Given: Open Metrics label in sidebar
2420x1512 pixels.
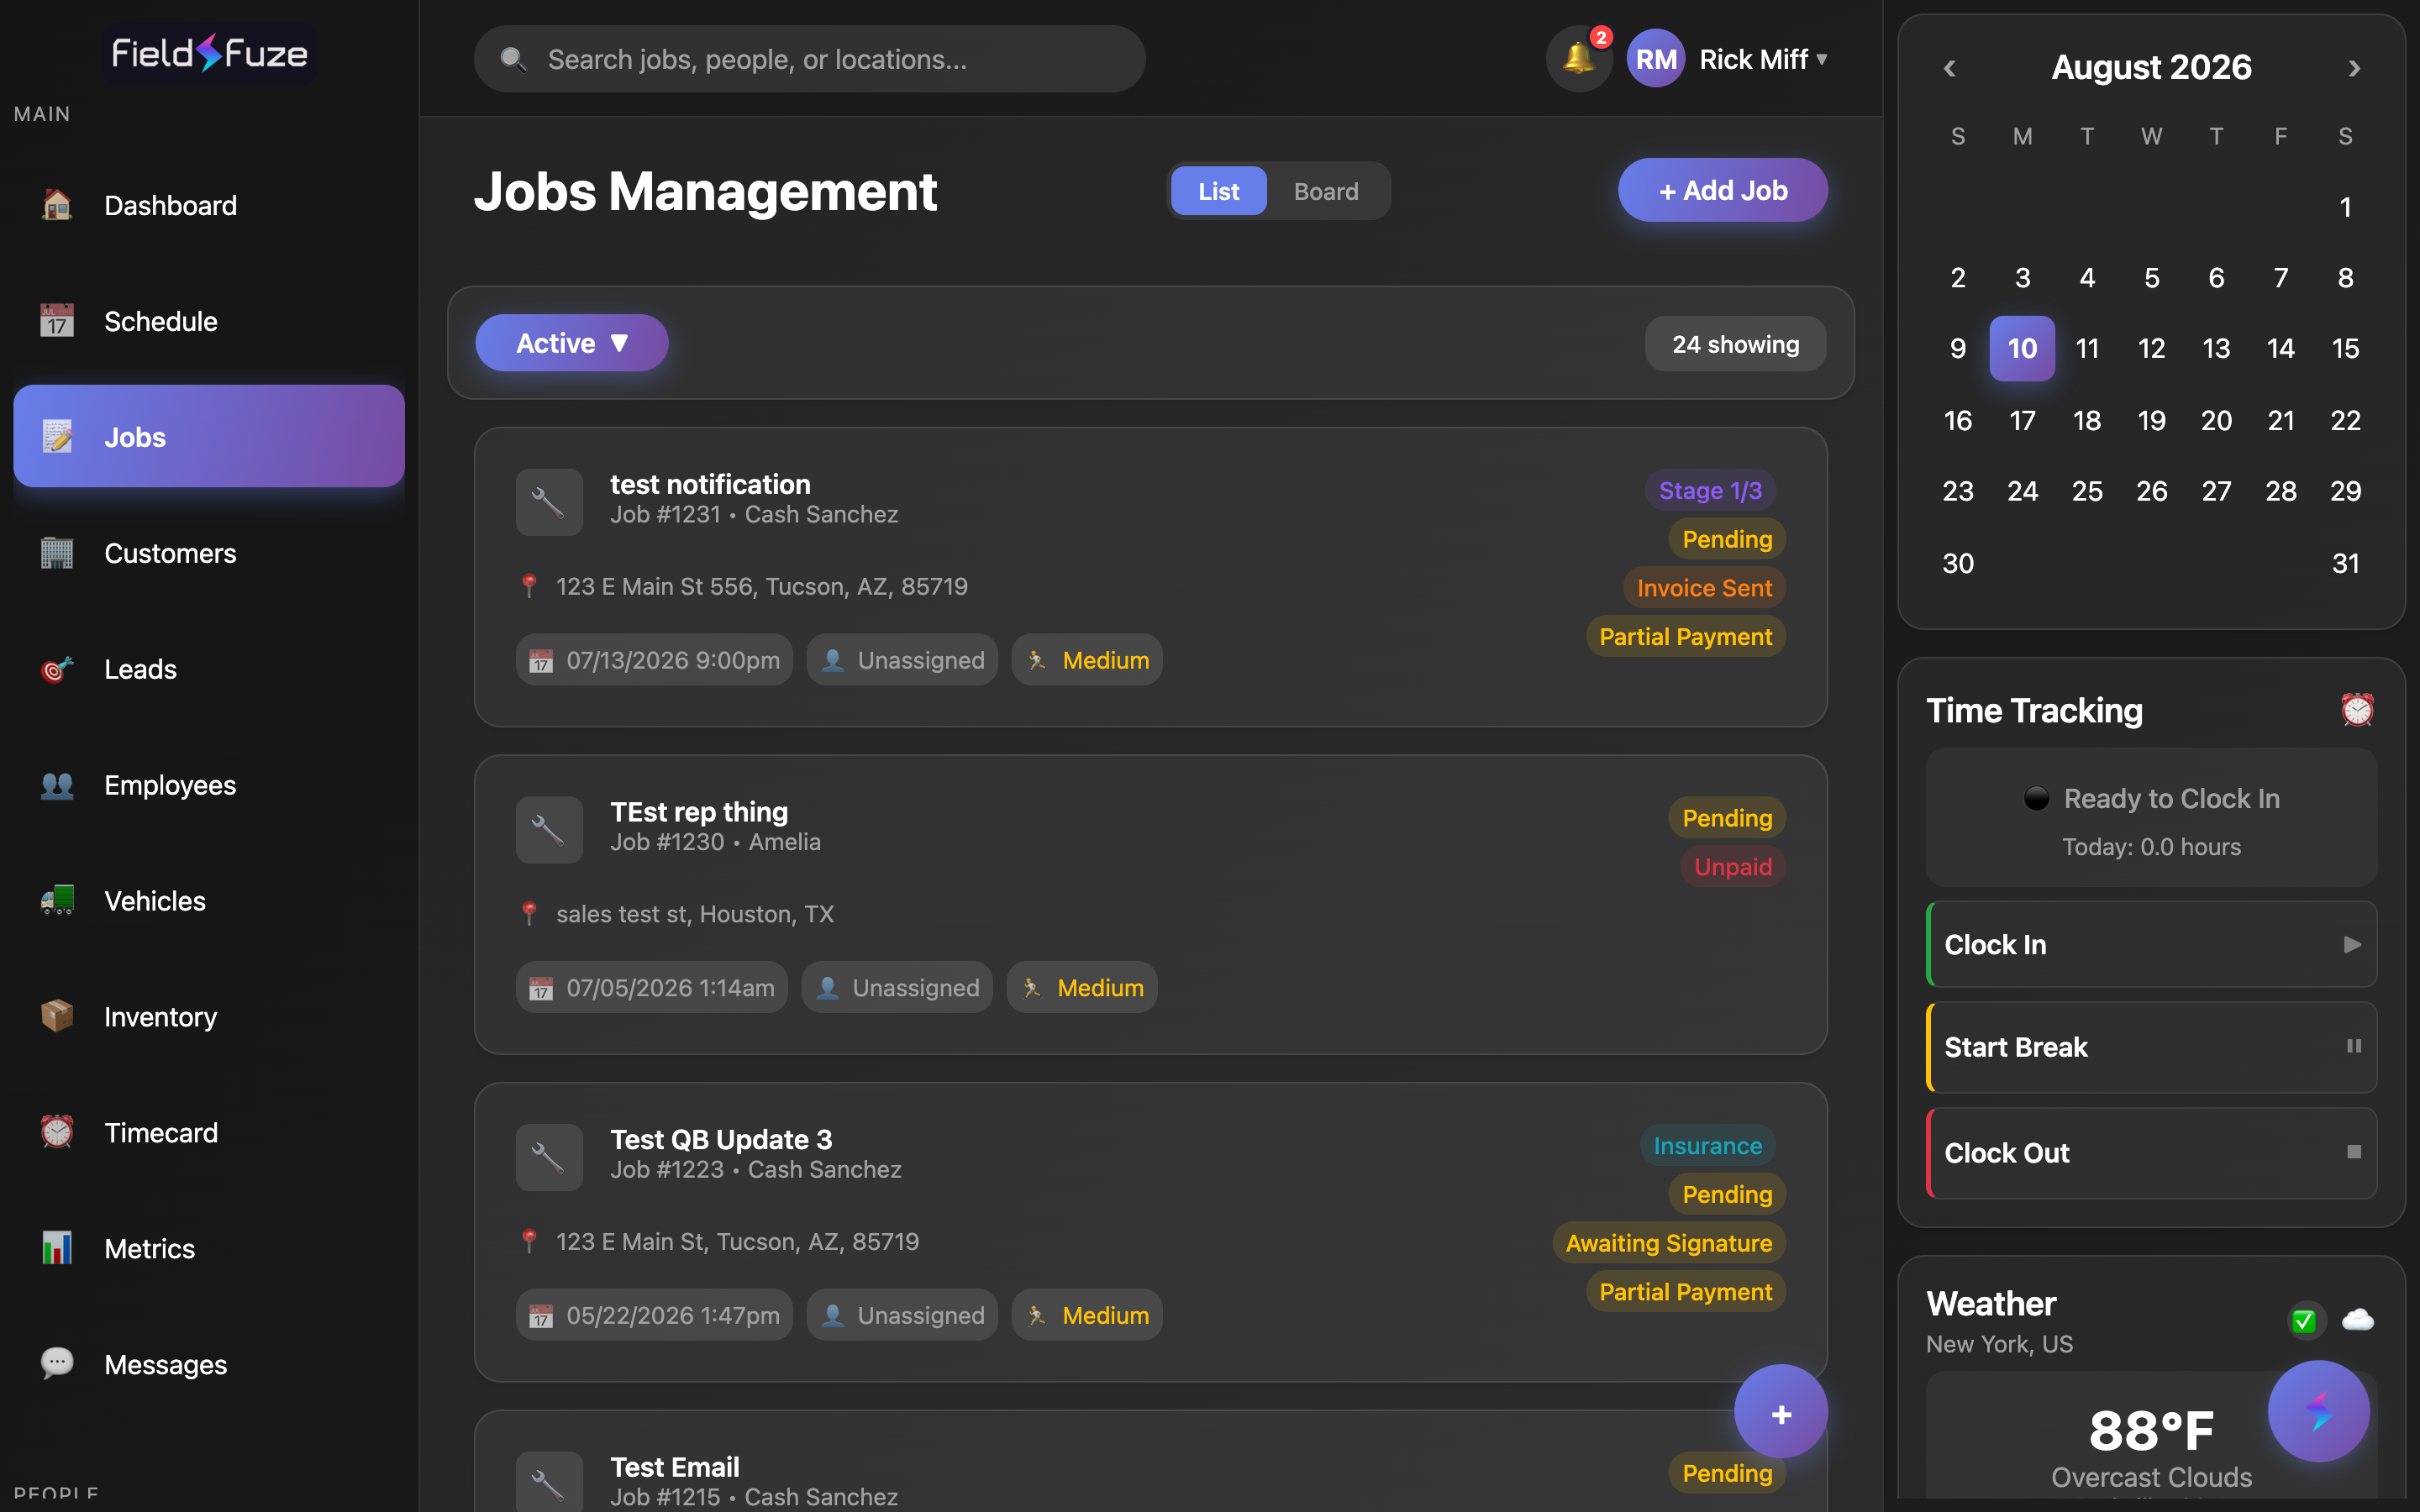Looking at the screenshot, I should (150, 1249).
